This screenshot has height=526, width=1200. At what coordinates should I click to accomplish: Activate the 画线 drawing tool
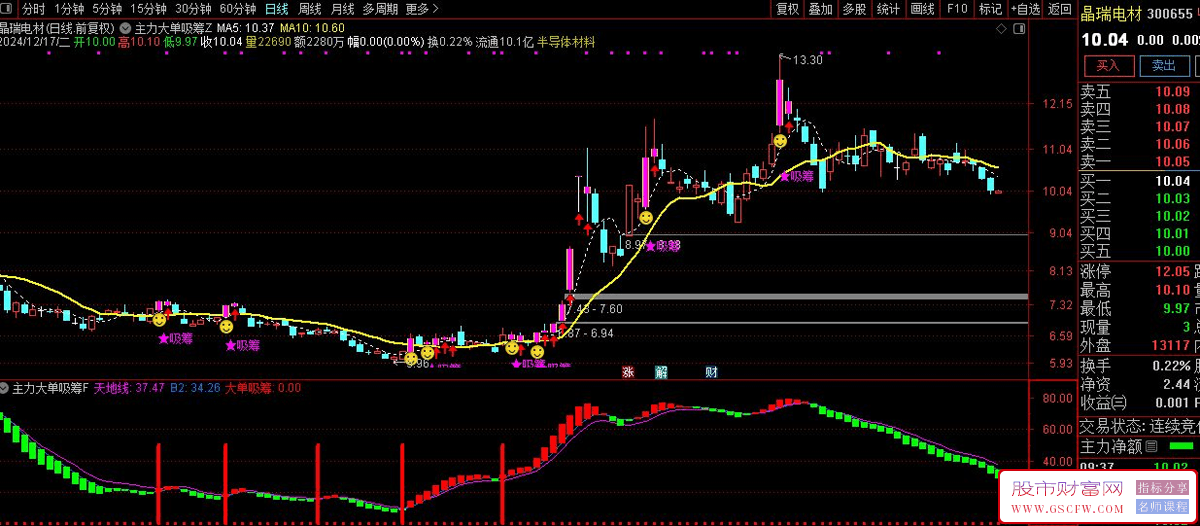coord(922,9)
